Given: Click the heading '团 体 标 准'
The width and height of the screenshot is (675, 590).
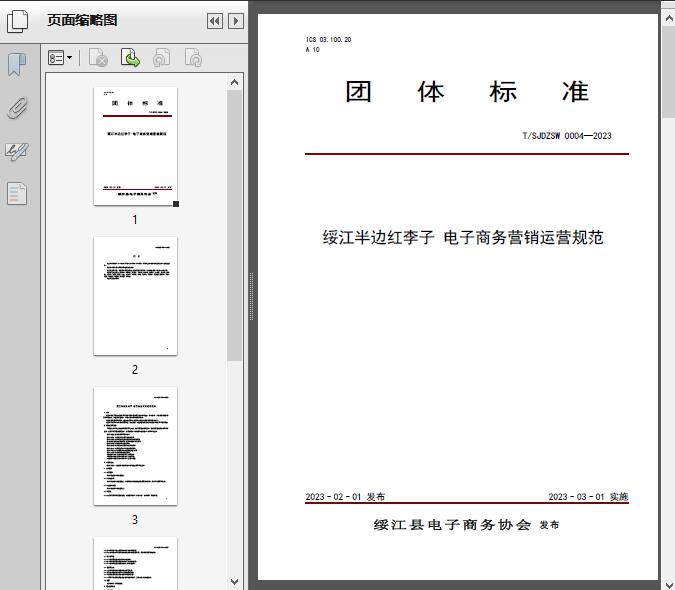Looking at the screenshot, I should click(467, 92).
